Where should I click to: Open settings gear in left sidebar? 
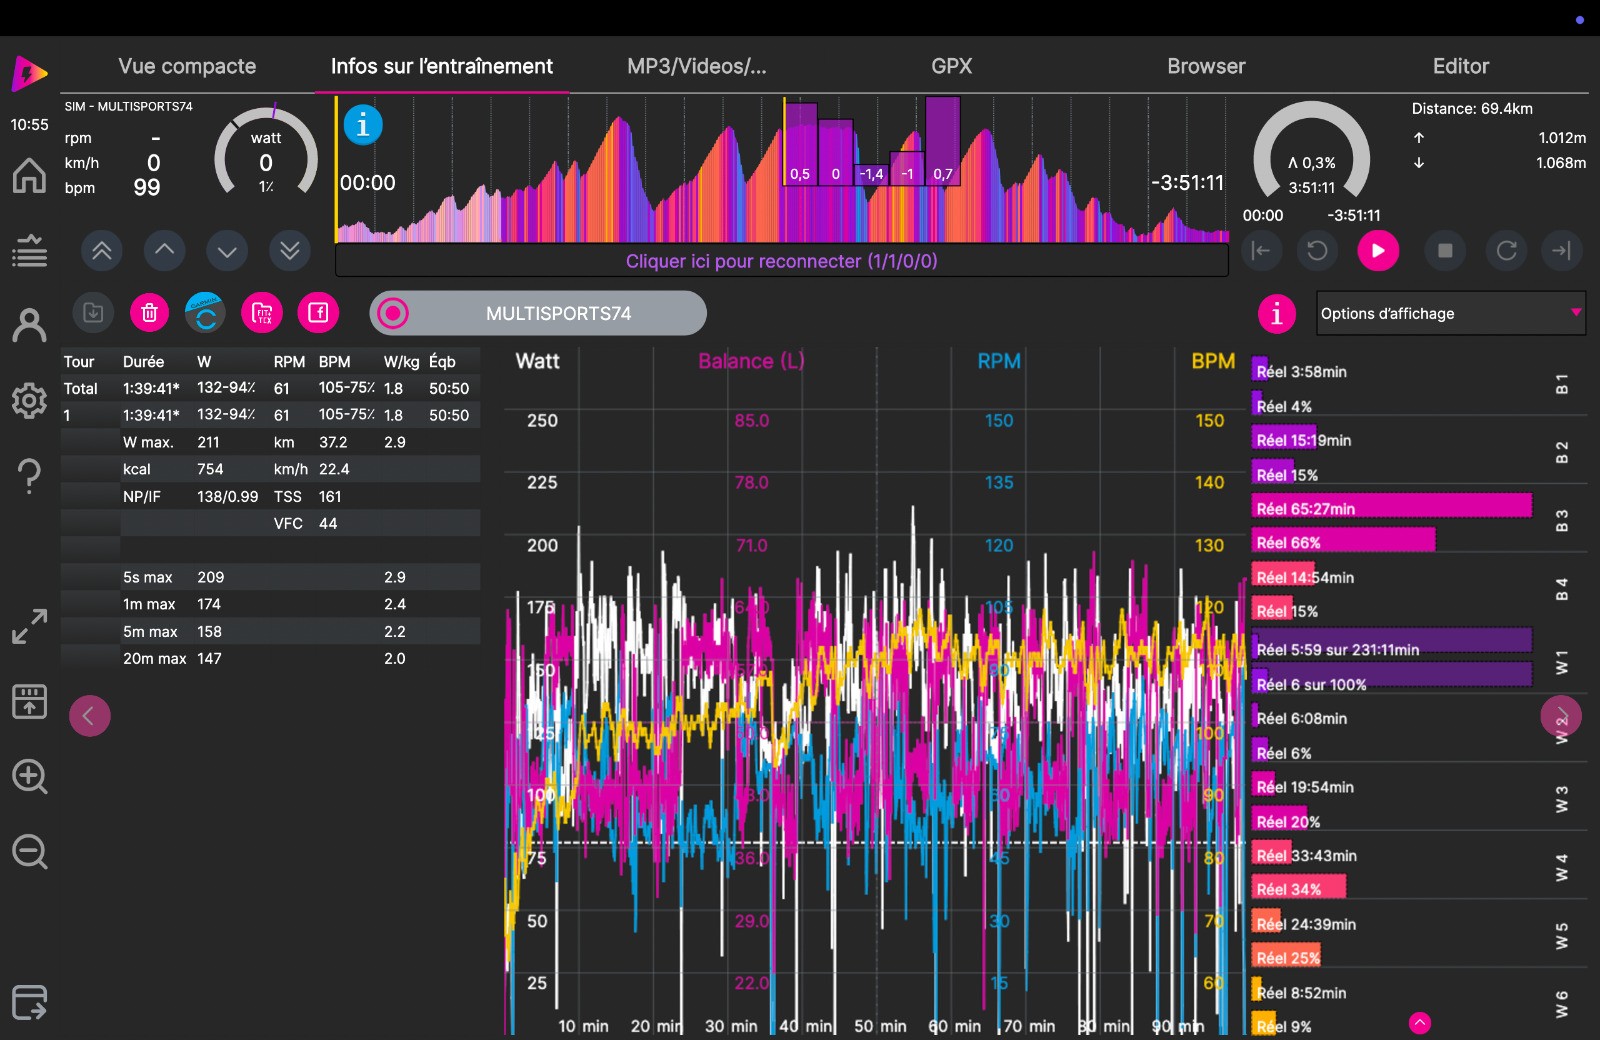(29, 401)
